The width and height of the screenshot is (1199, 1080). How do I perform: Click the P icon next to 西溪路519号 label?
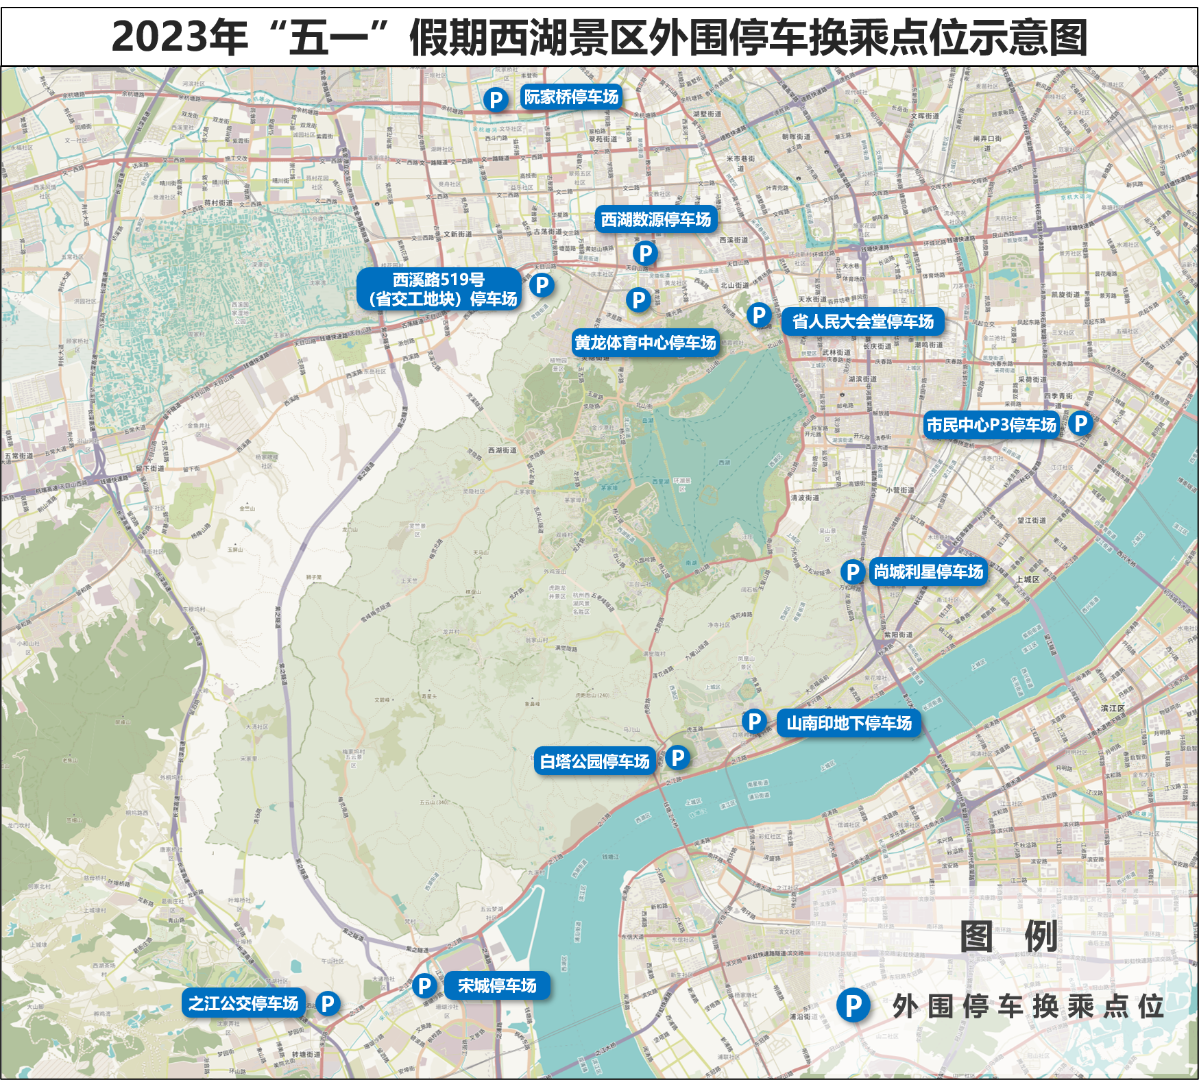point(541,285)
